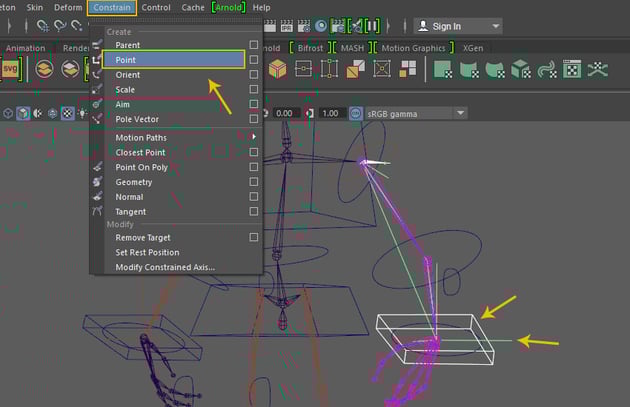Open Point constraint options box
The width and height of the screenshot is (630, 407).
pyautogui.click(x=254, y=60)
